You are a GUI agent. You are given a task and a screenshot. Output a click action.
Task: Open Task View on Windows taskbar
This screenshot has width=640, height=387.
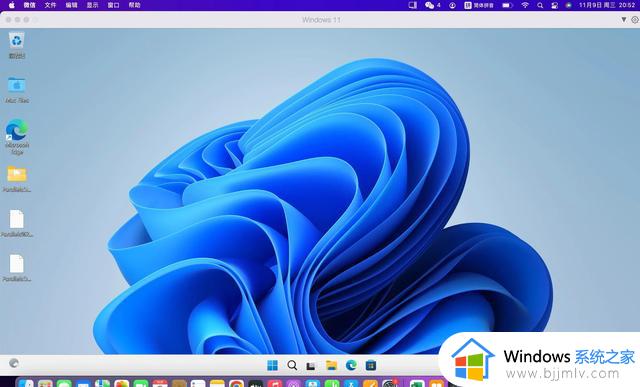tap(311, 365)
